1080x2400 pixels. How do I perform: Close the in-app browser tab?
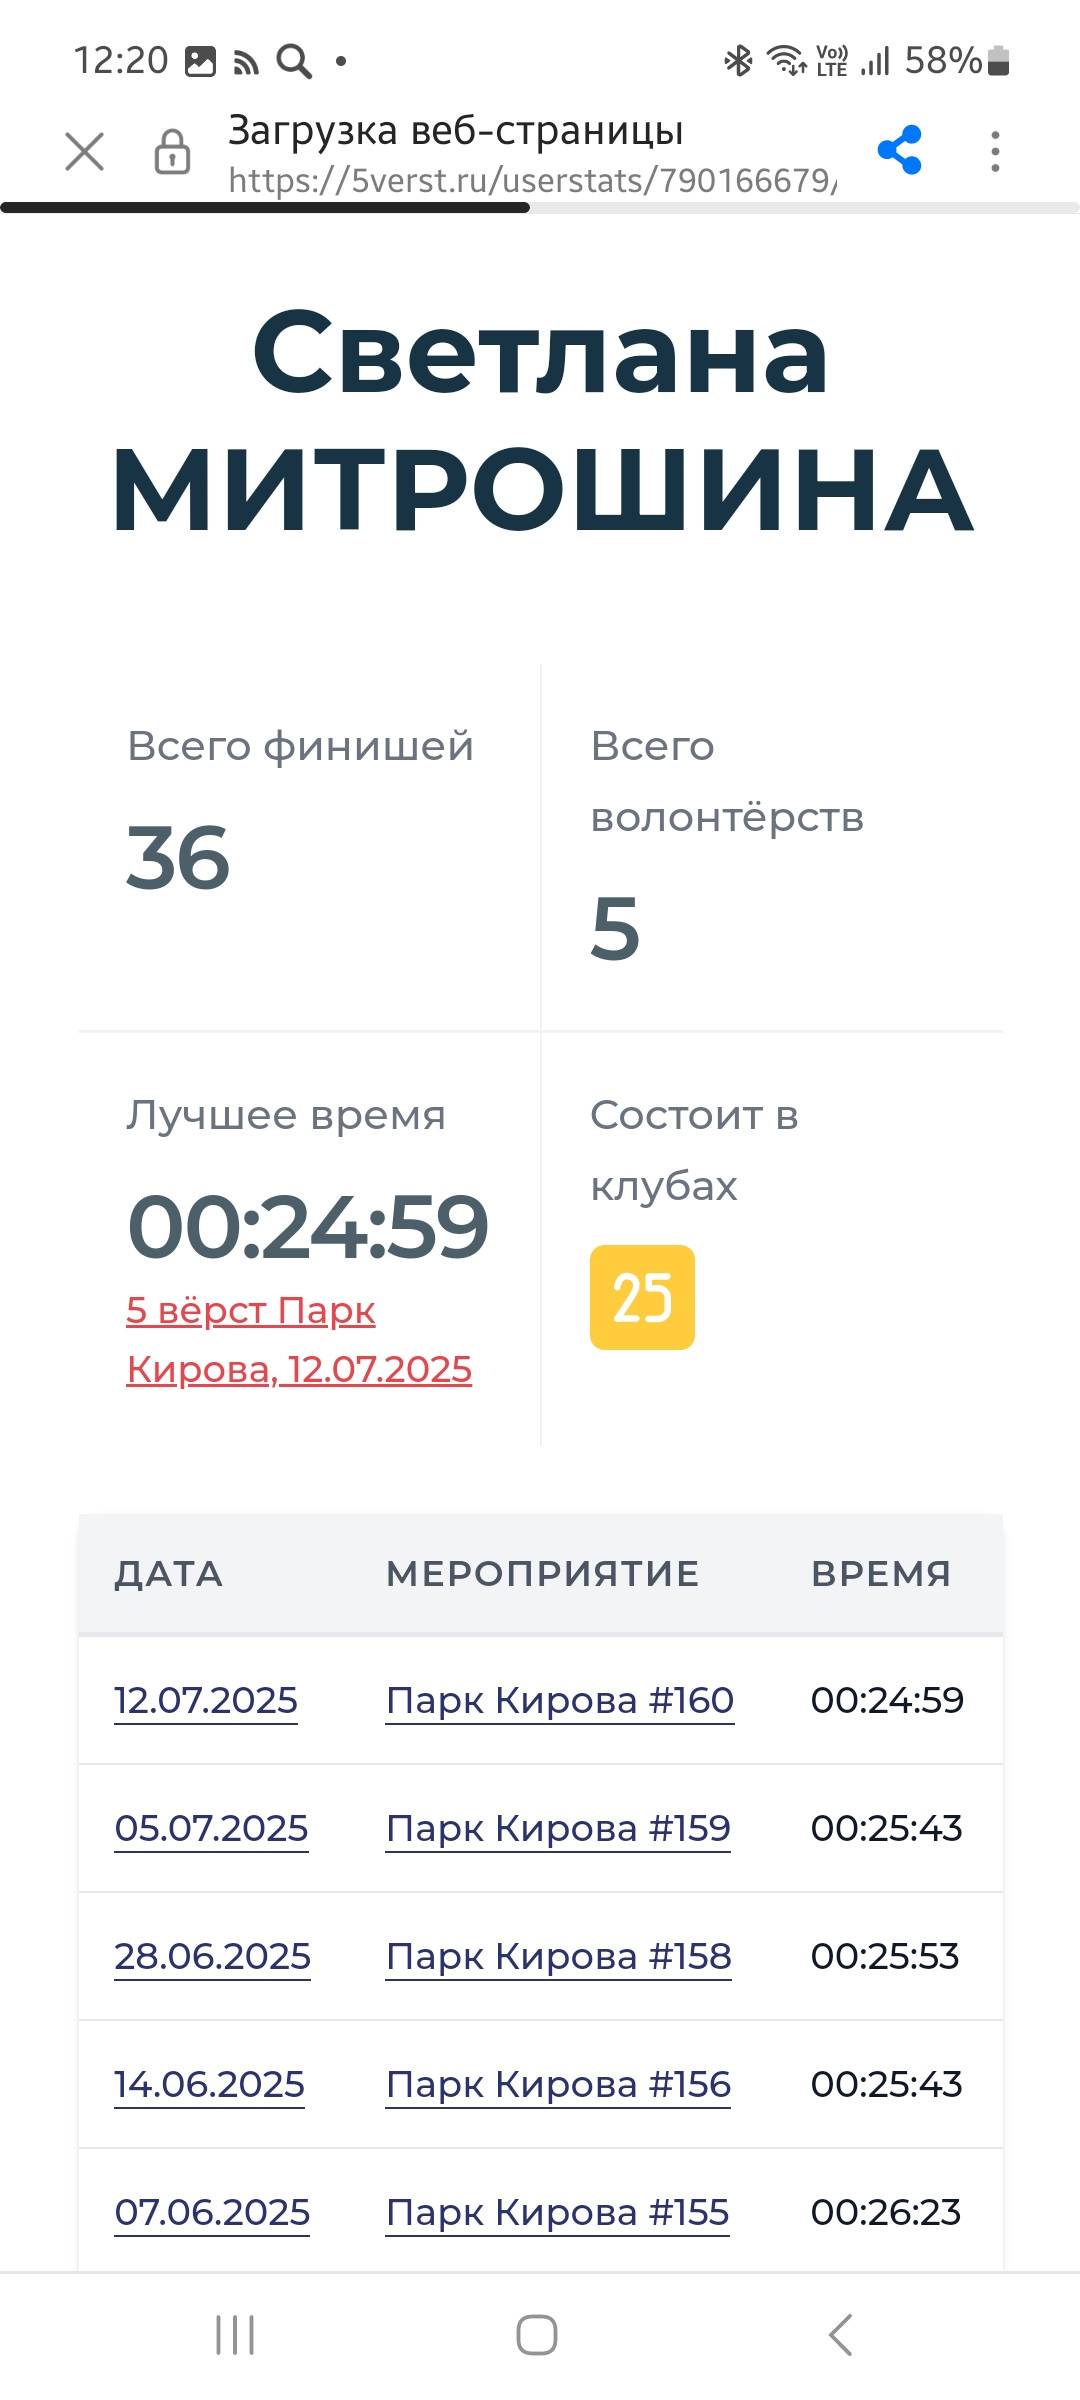[x=85, y=152]
